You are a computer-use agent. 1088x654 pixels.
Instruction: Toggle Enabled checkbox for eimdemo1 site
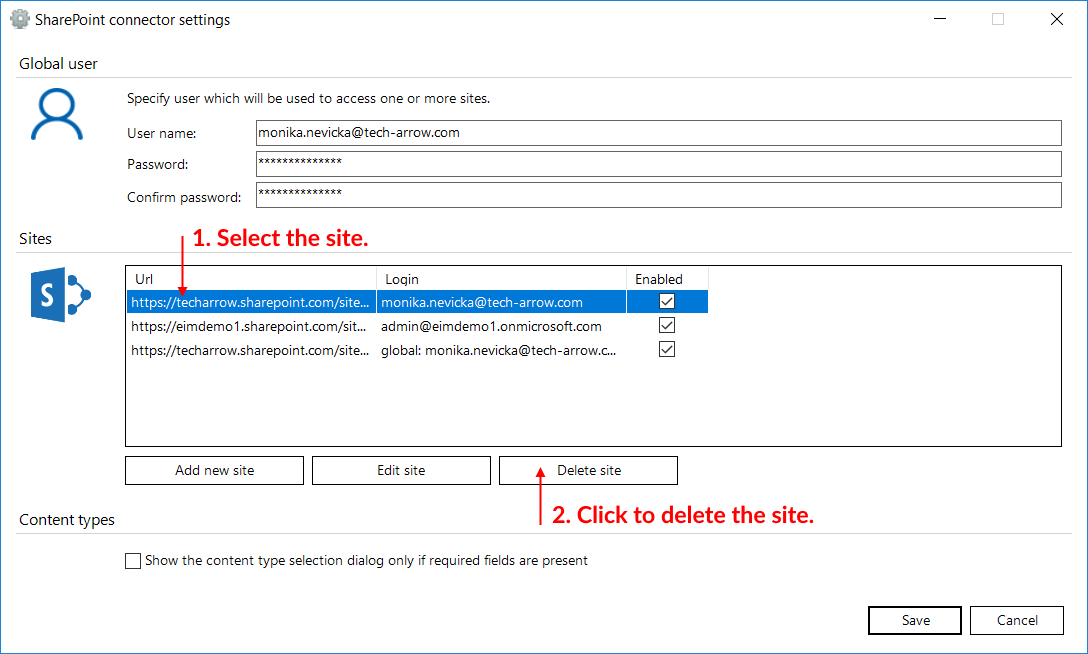tap(667, 326)
